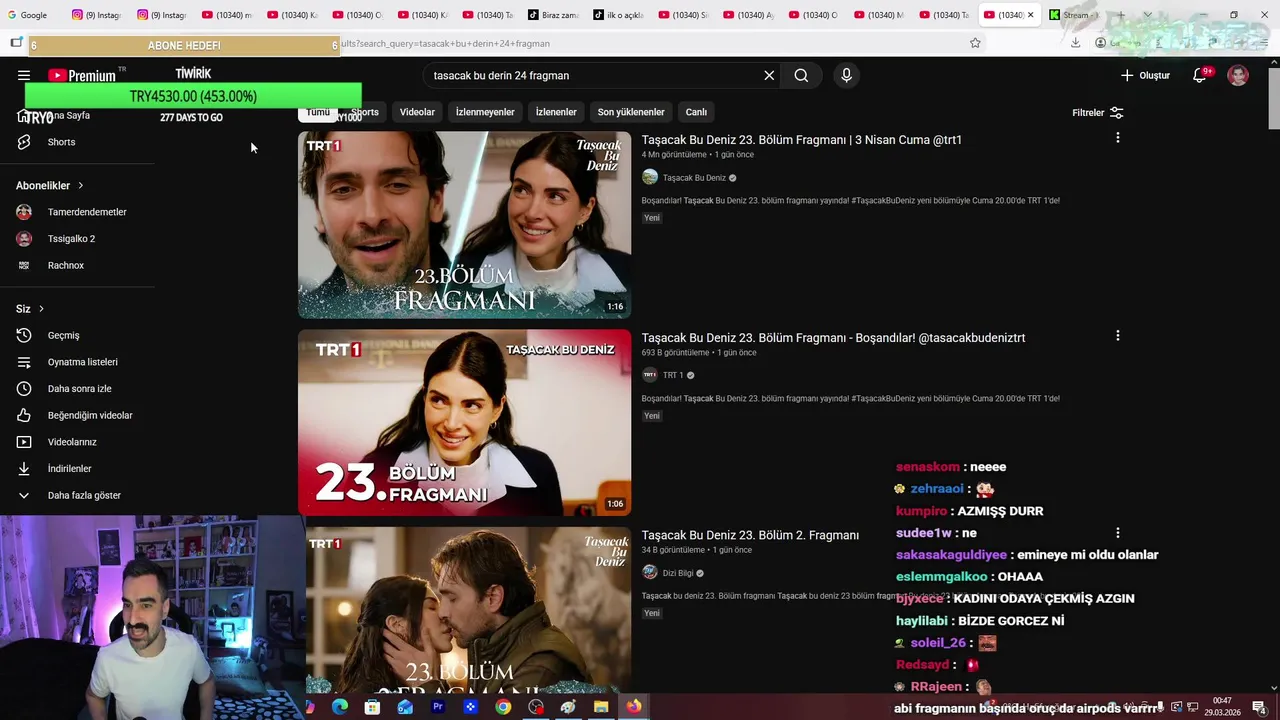Image resolution: width=1280 pixels, height=720 pixels.
Task: Open Daha sonra izle list
Action: click(79, 389)
